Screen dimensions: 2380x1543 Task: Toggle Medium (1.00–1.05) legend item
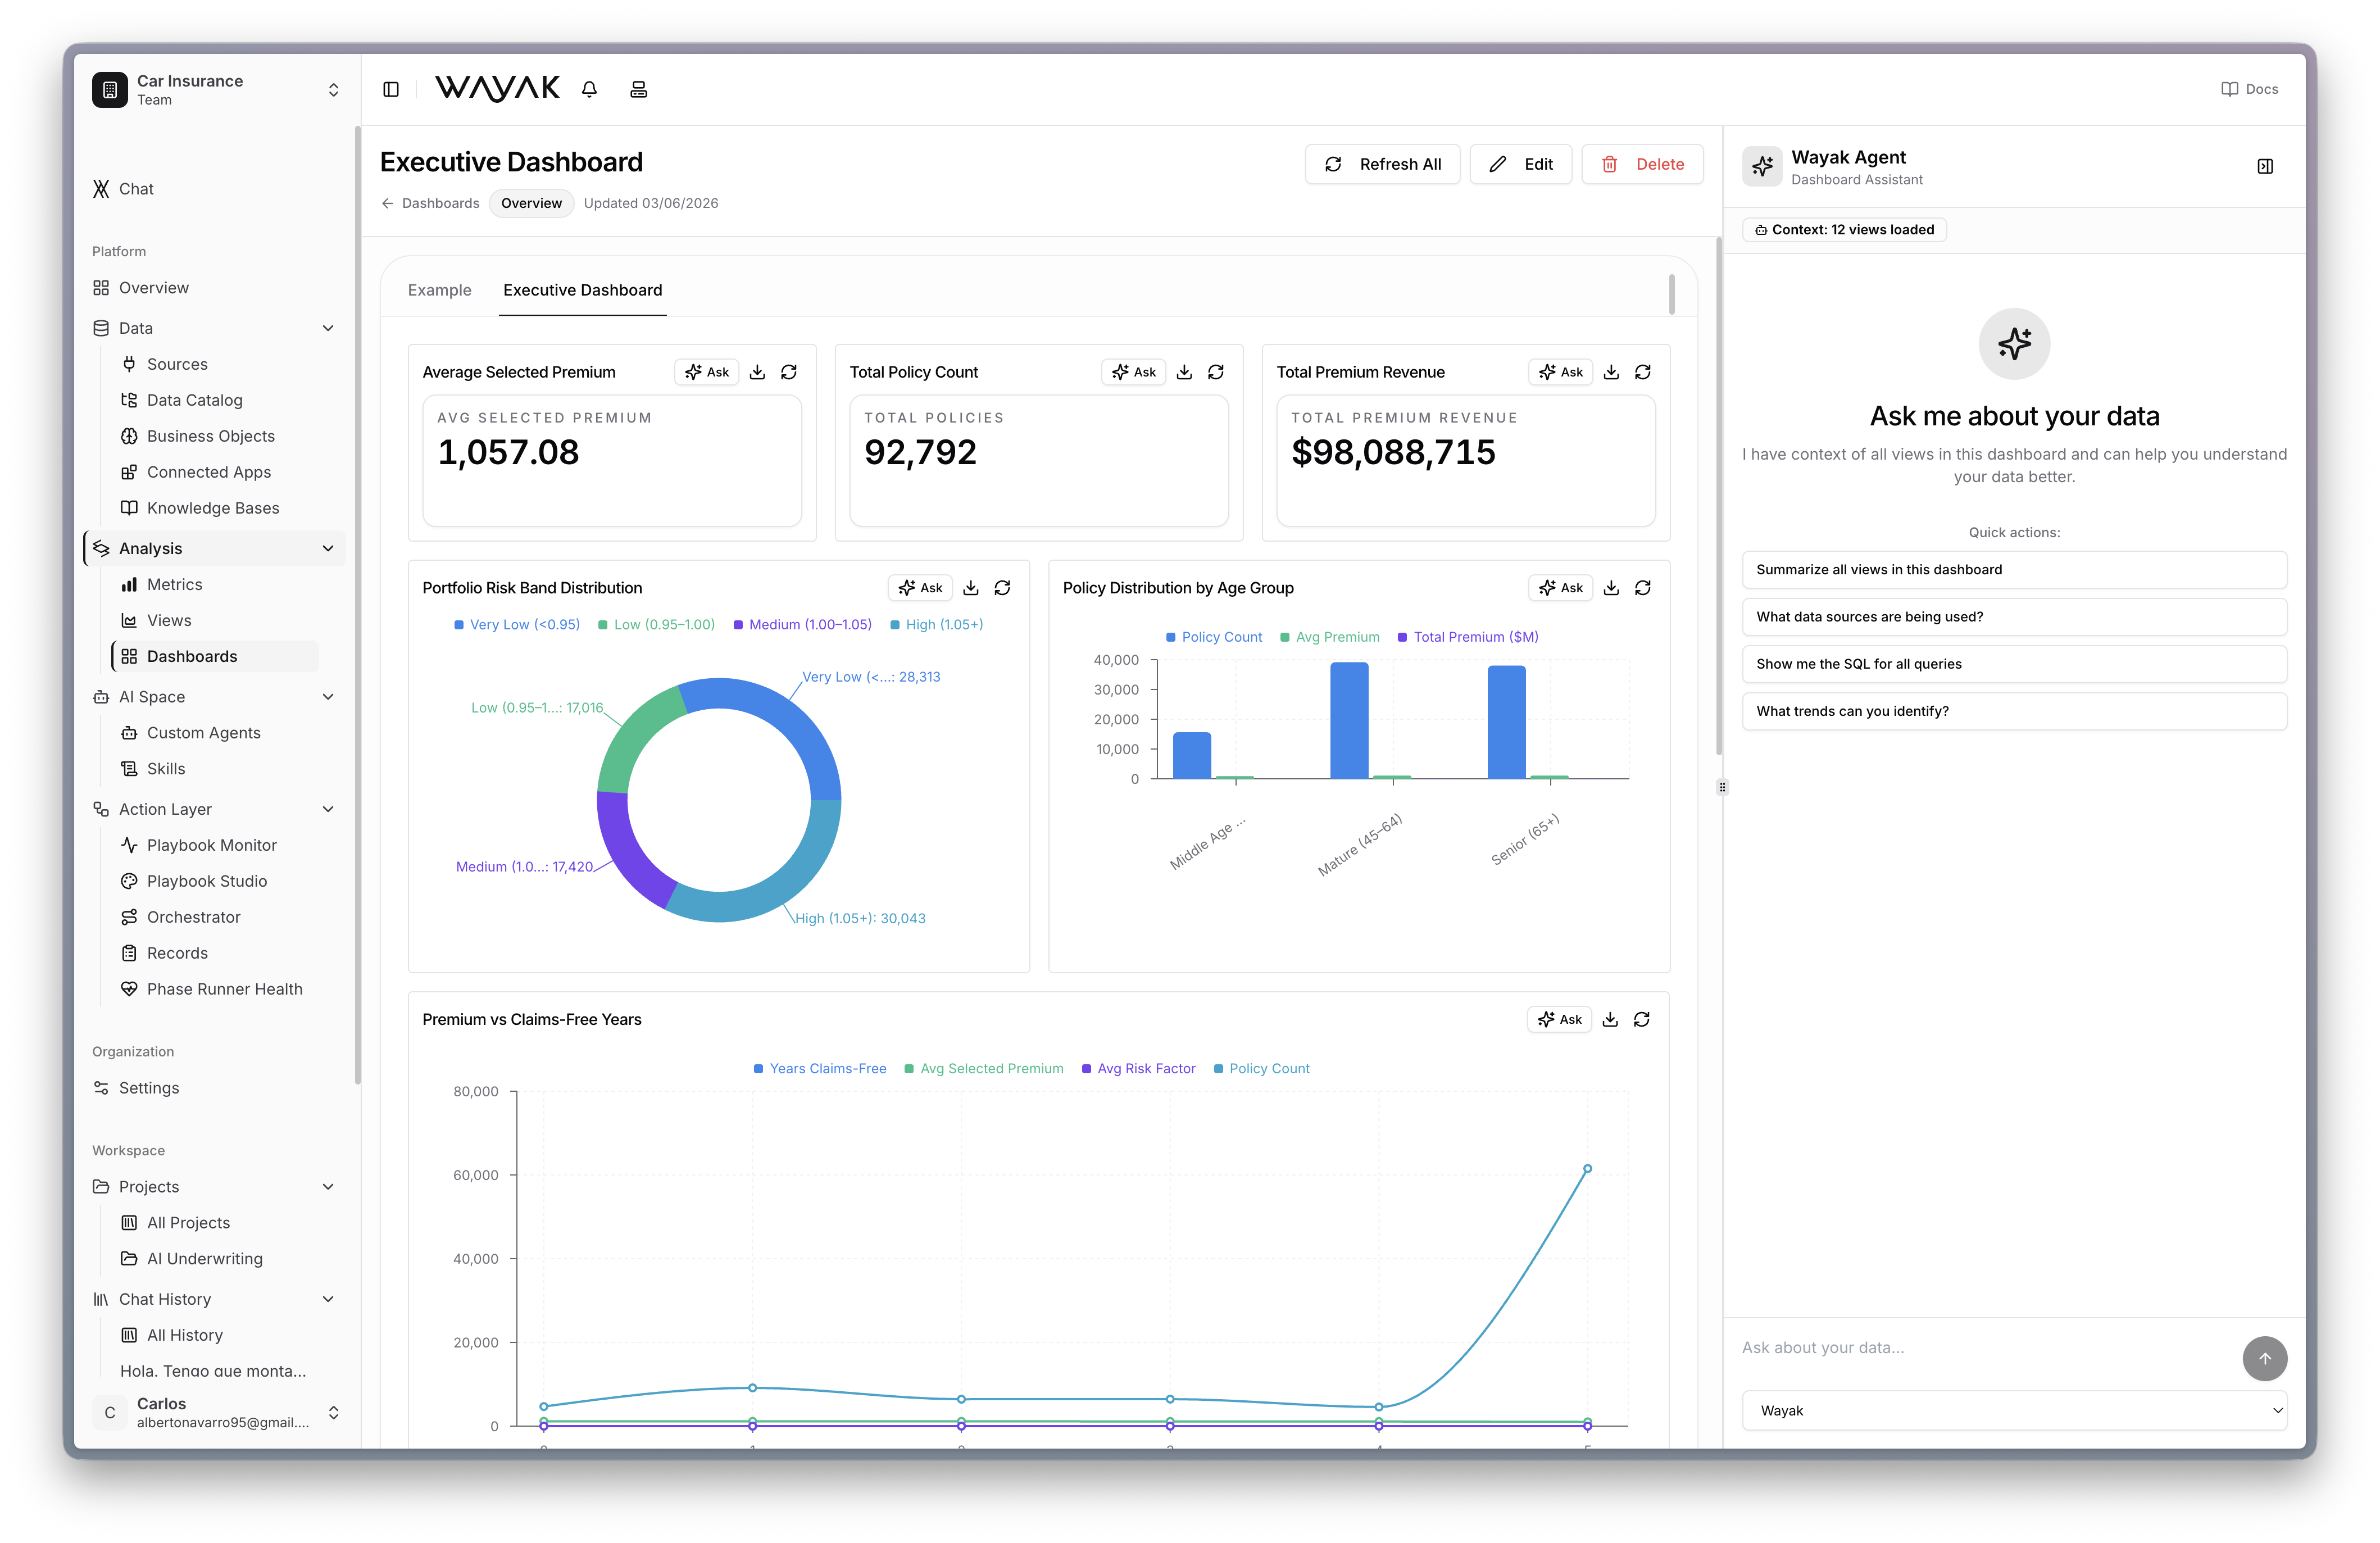coord(803,625)
